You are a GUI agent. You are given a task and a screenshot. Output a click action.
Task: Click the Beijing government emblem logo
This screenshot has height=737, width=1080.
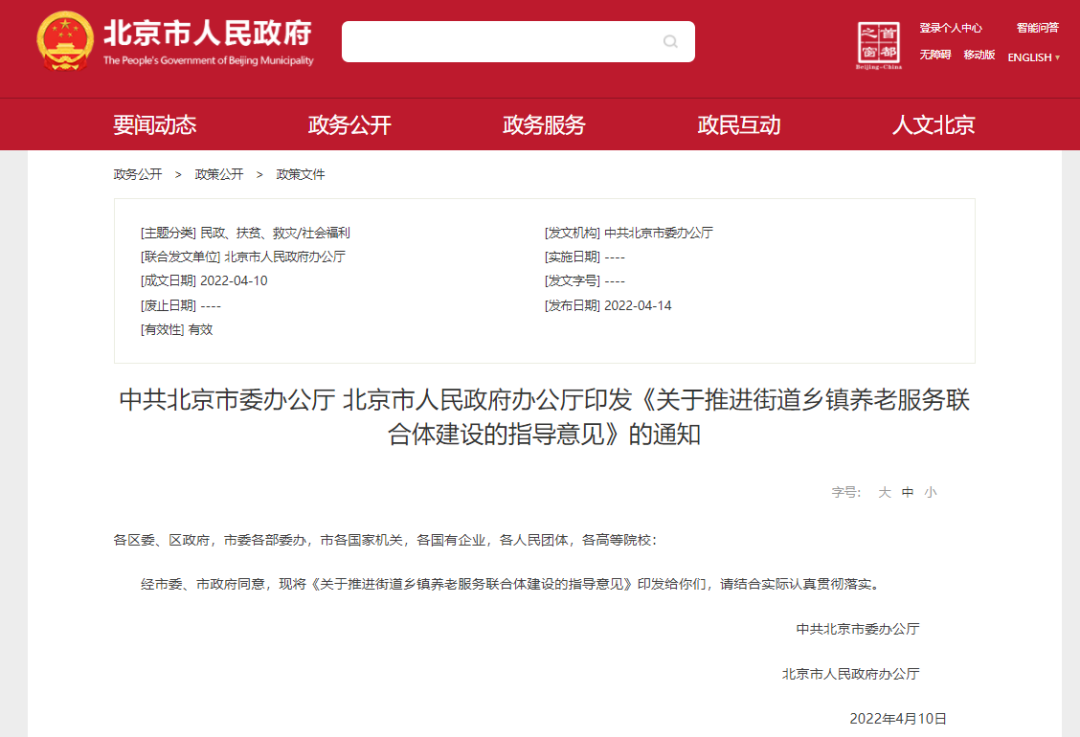click(x=65, y=41)
